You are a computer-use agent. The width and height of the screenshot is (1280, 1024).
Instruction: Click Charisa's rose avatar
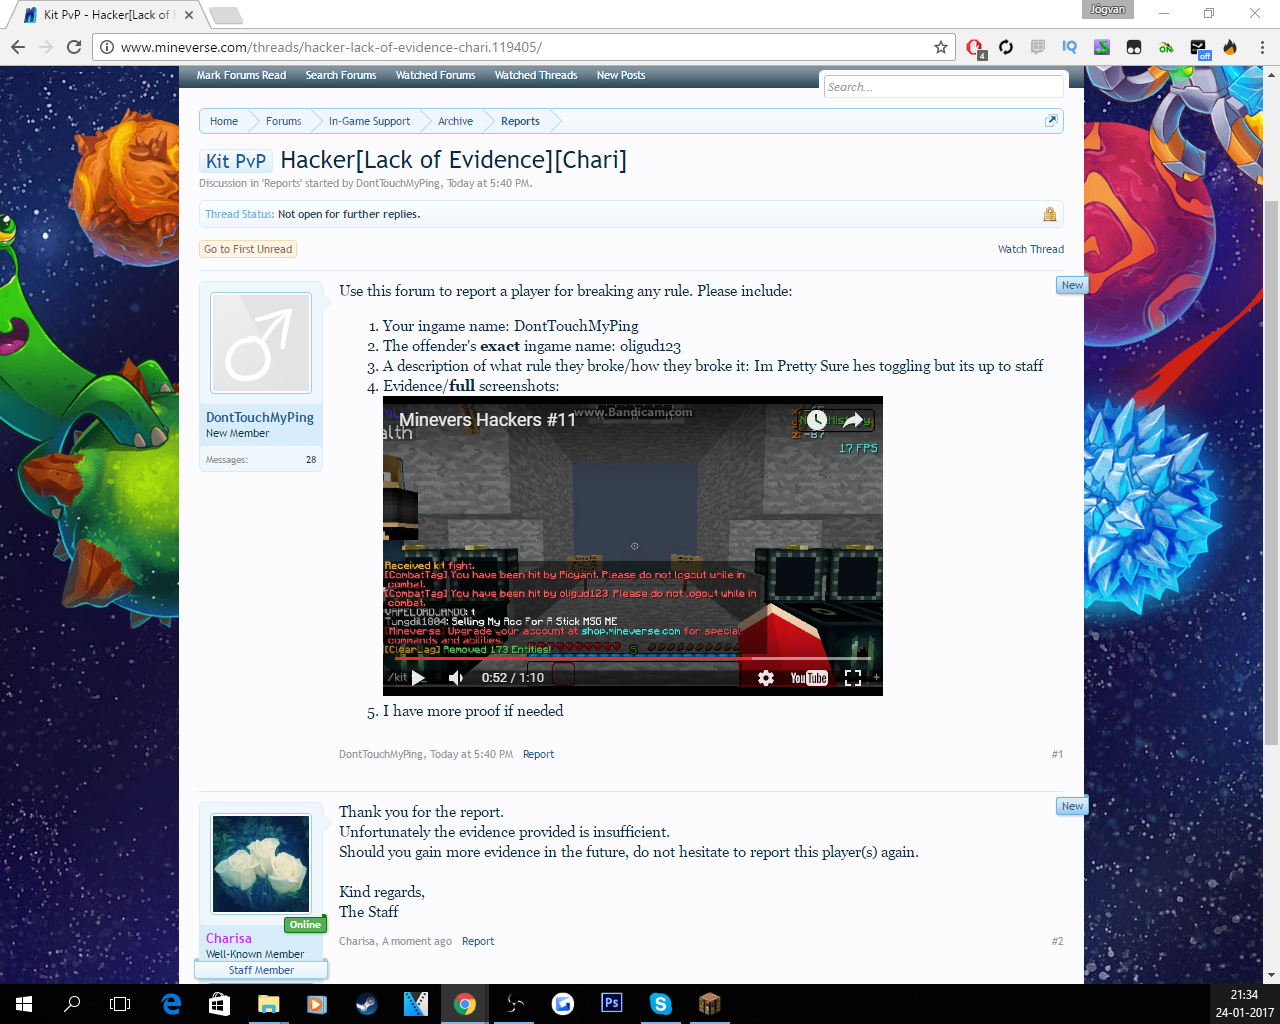(x=261, y=864)
